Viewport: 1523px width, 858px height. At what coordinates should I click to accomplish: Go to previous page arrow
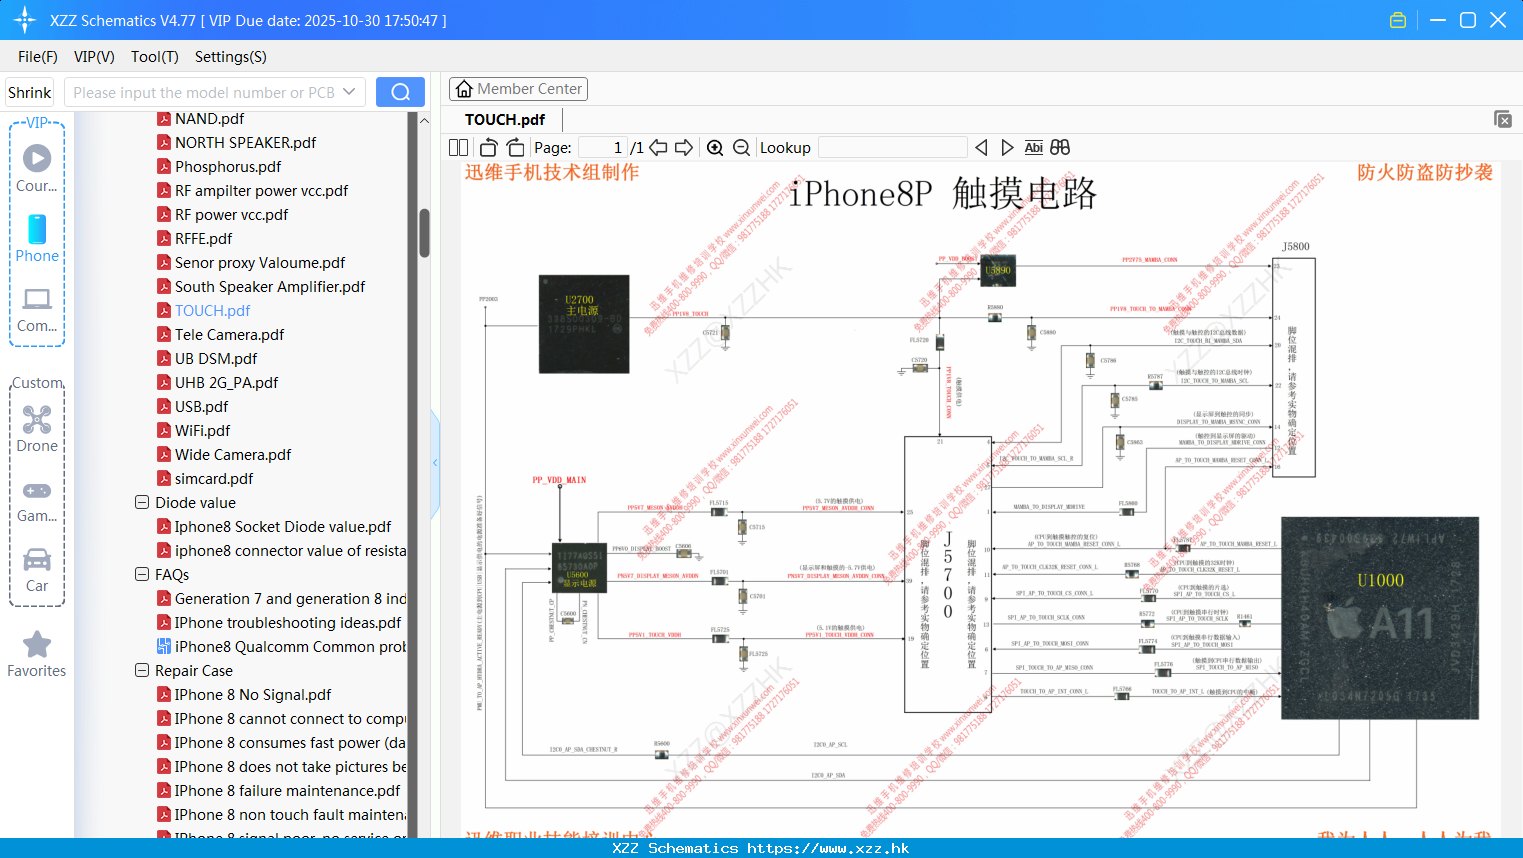(658, 147)
